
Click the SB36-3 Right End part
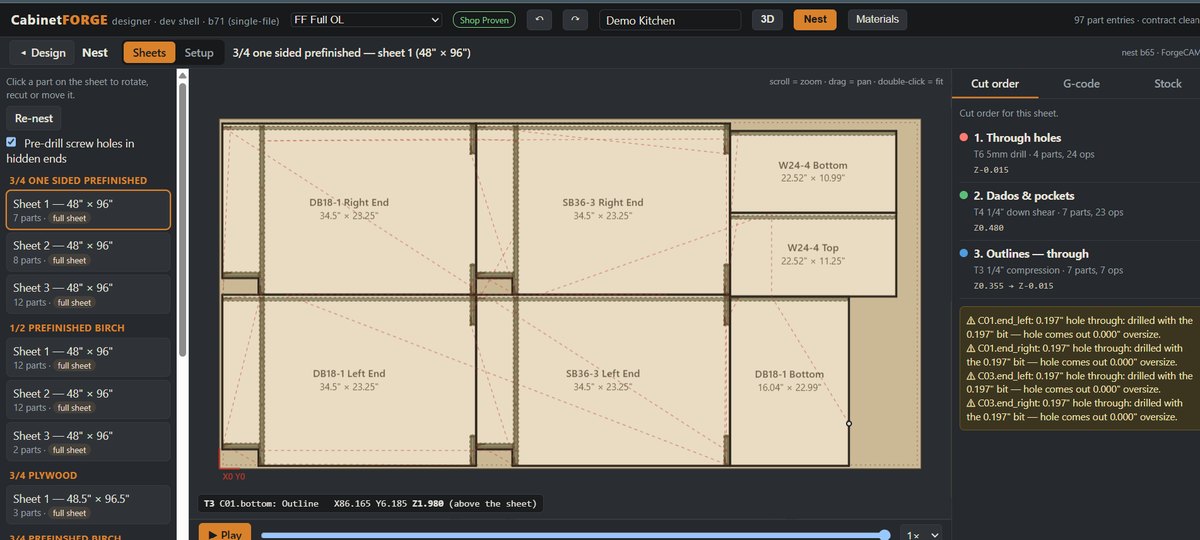tap(603, 208)
